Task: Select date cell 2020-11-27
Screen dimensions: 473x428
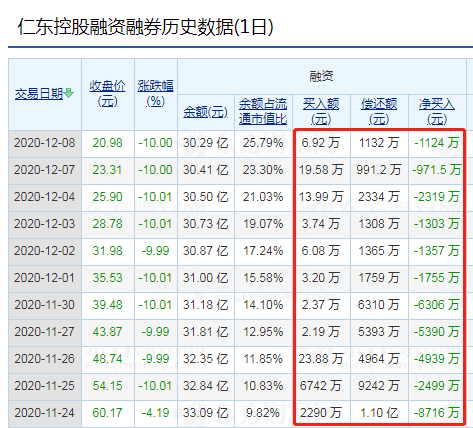Action: [x=45, y=332]
